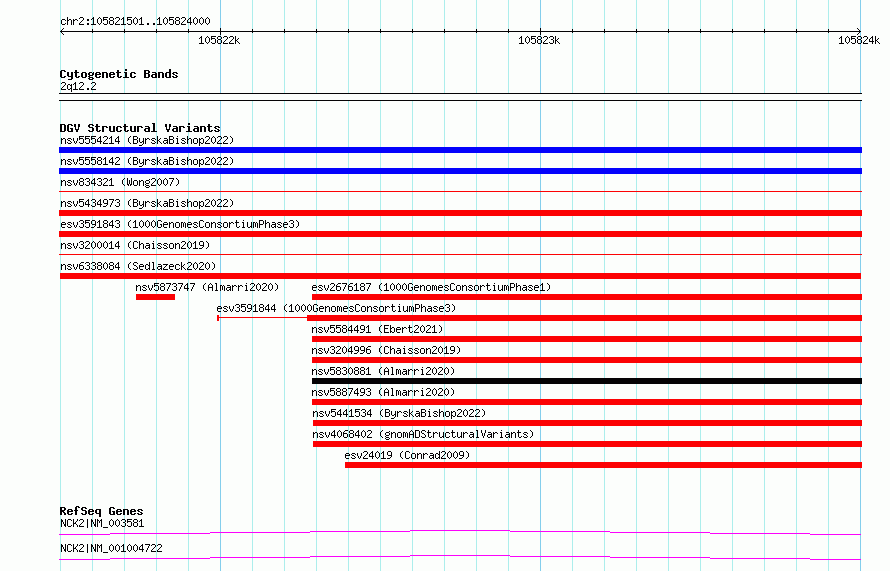Select the short red bar under nsv5873747

pyautogui.click(x=156, y=297)
